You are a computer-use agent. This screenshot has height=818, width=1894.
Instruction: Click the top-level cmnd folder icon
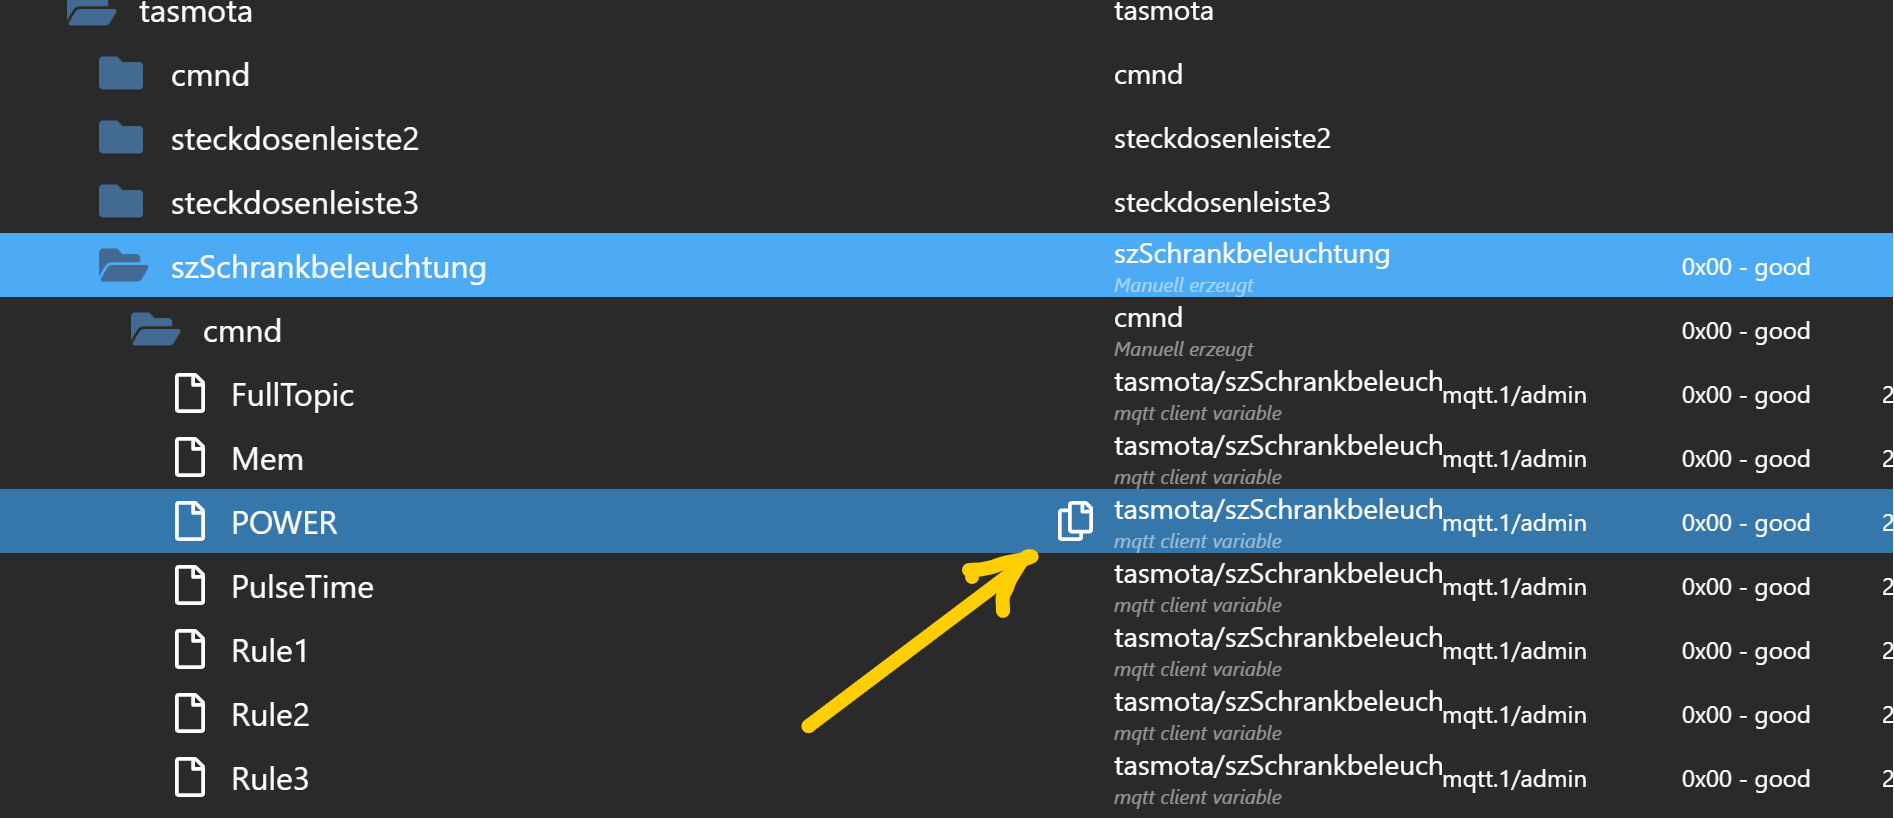point(121,74)
